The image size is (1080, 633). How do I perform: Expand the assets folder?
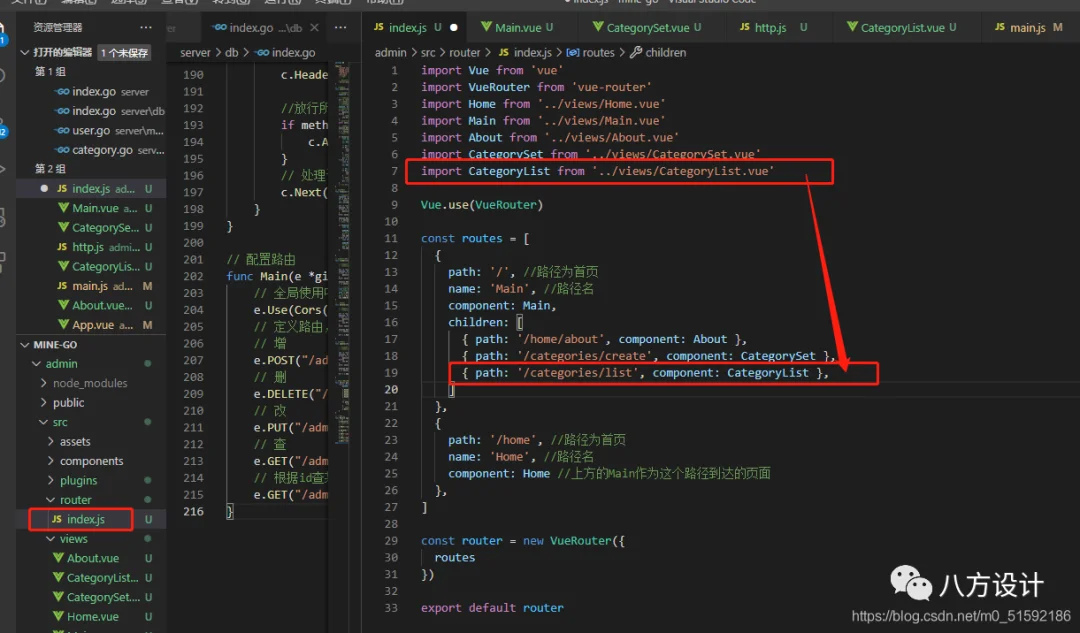point(51,442)
